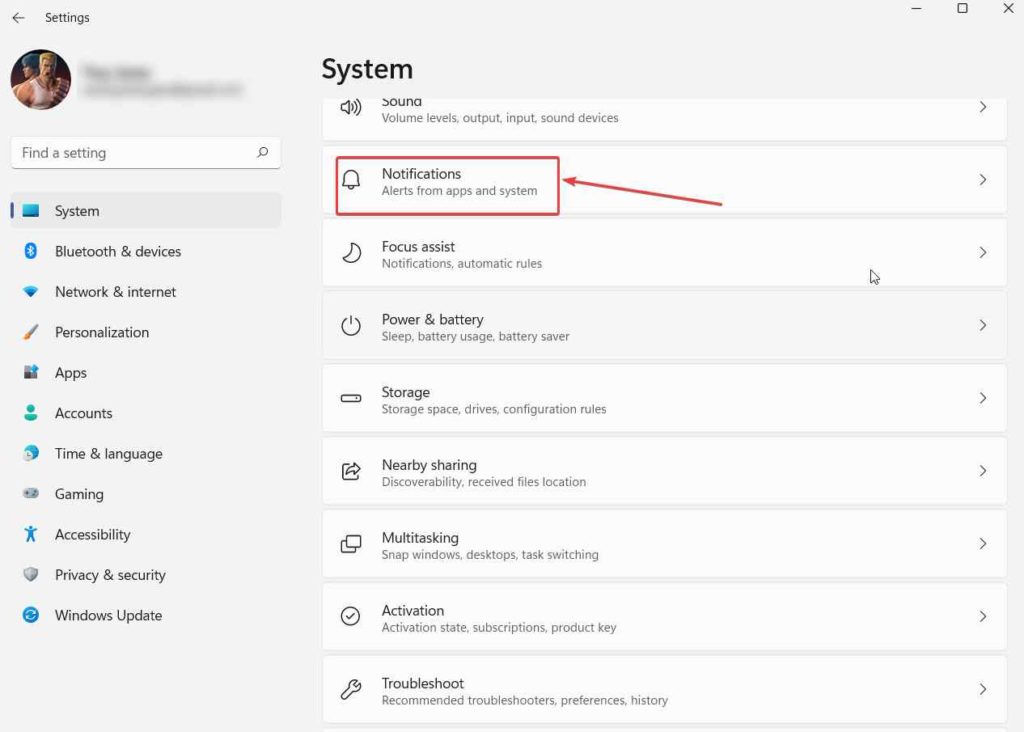Image resolution: width=1024 pixels, height=732 pixels.
Task: Select the Bluetooth & devices sidebar icon
Action: pyautogui.click(x=31, y=251)
